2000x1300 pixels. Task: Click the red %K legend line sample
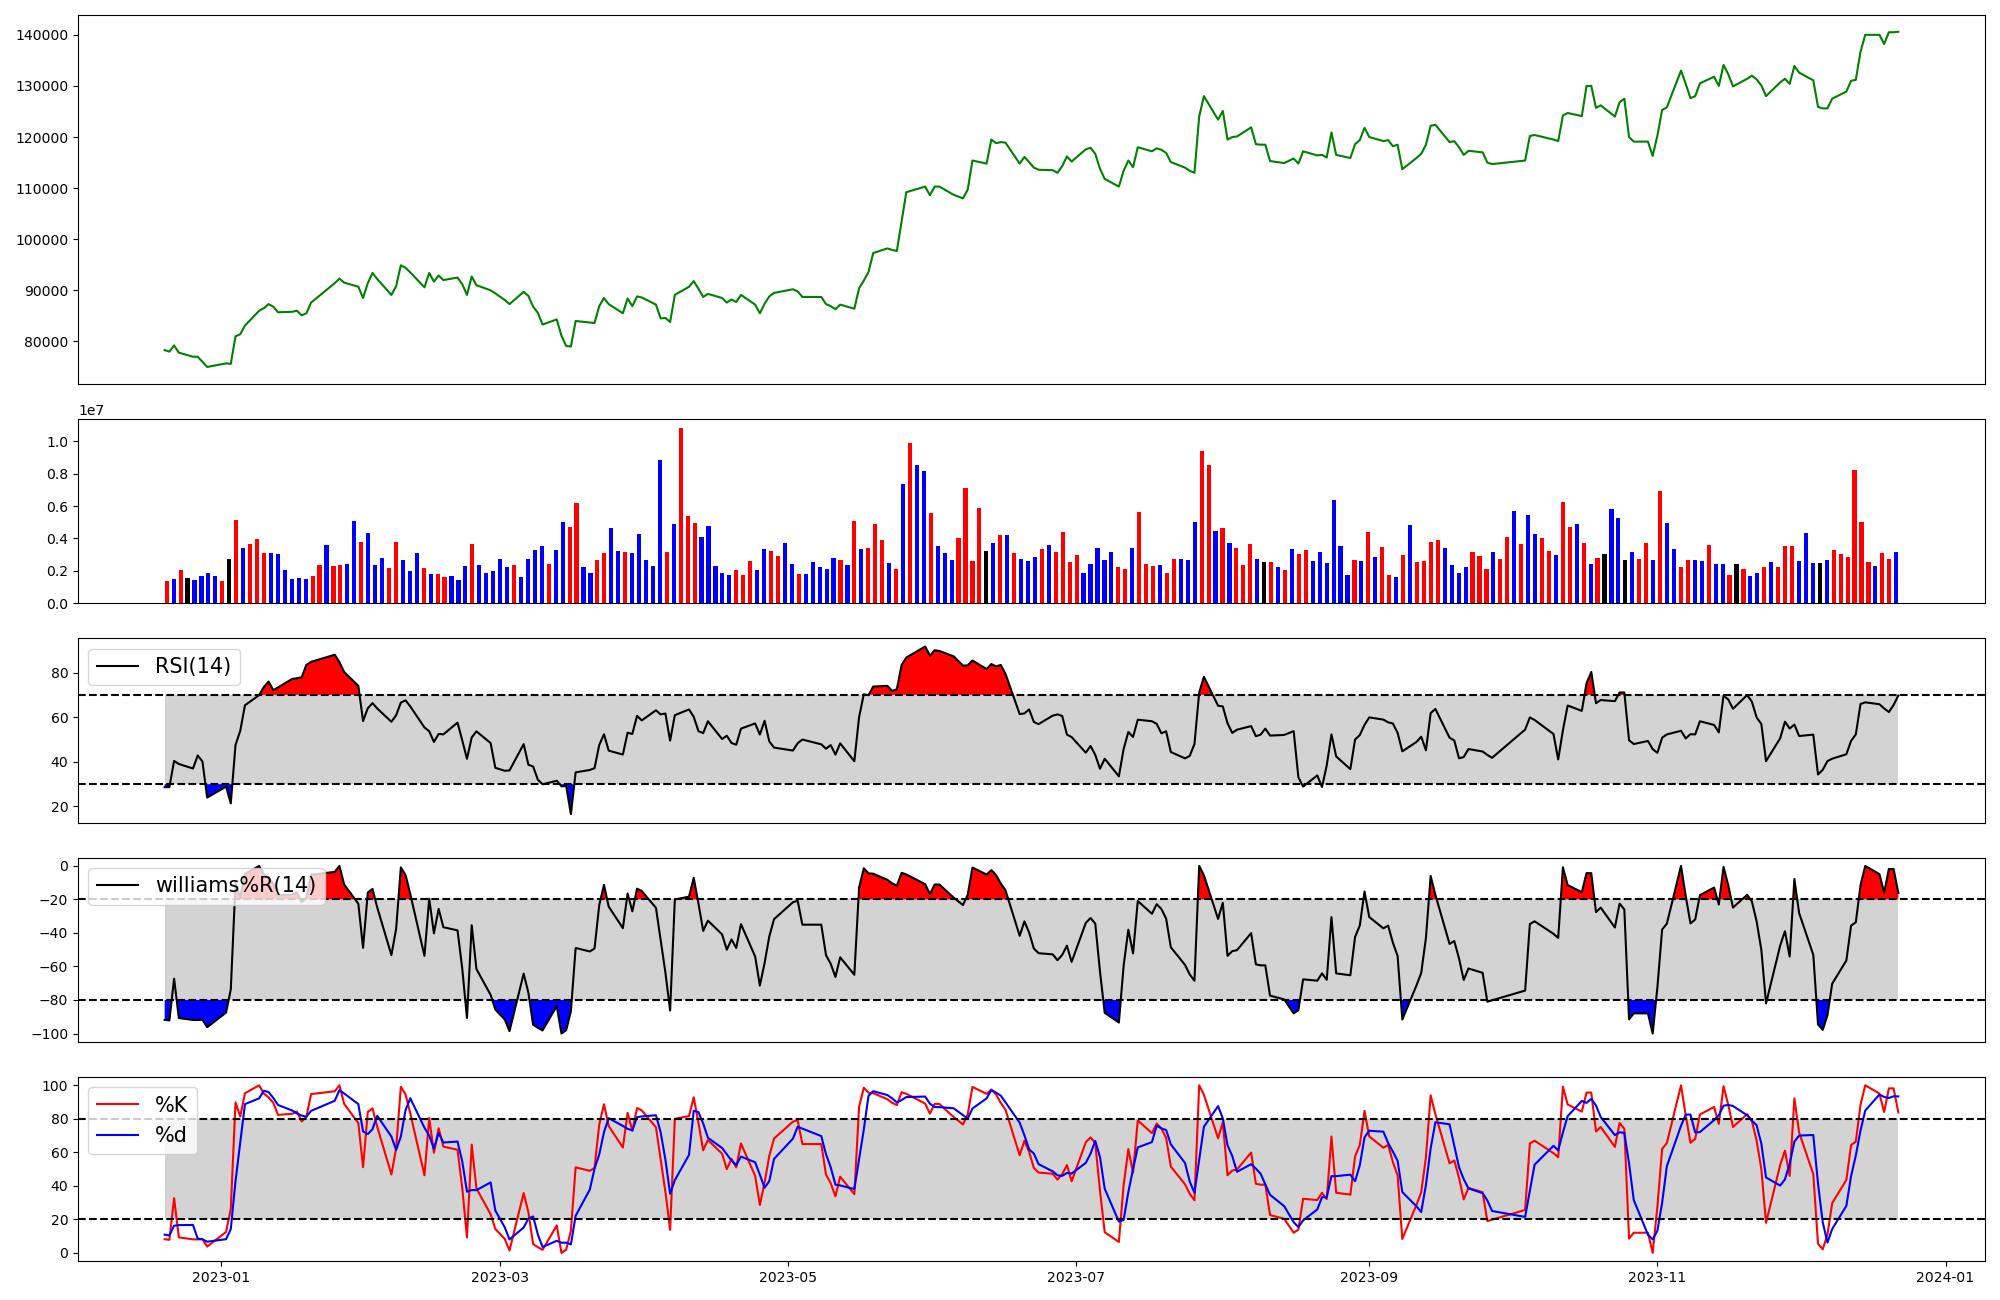pyautogui.click(x=117, y=1105)
